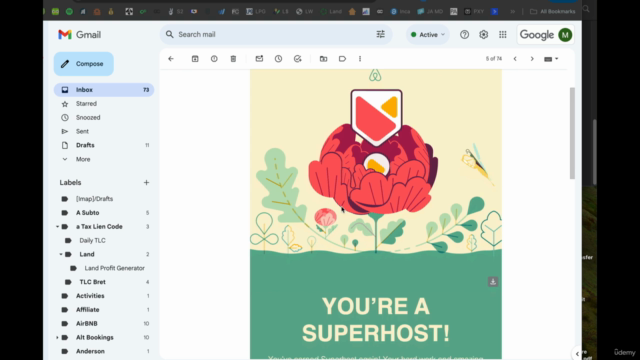Delete this email with trash icon
640x360 pixels.
tap(233, 59)
